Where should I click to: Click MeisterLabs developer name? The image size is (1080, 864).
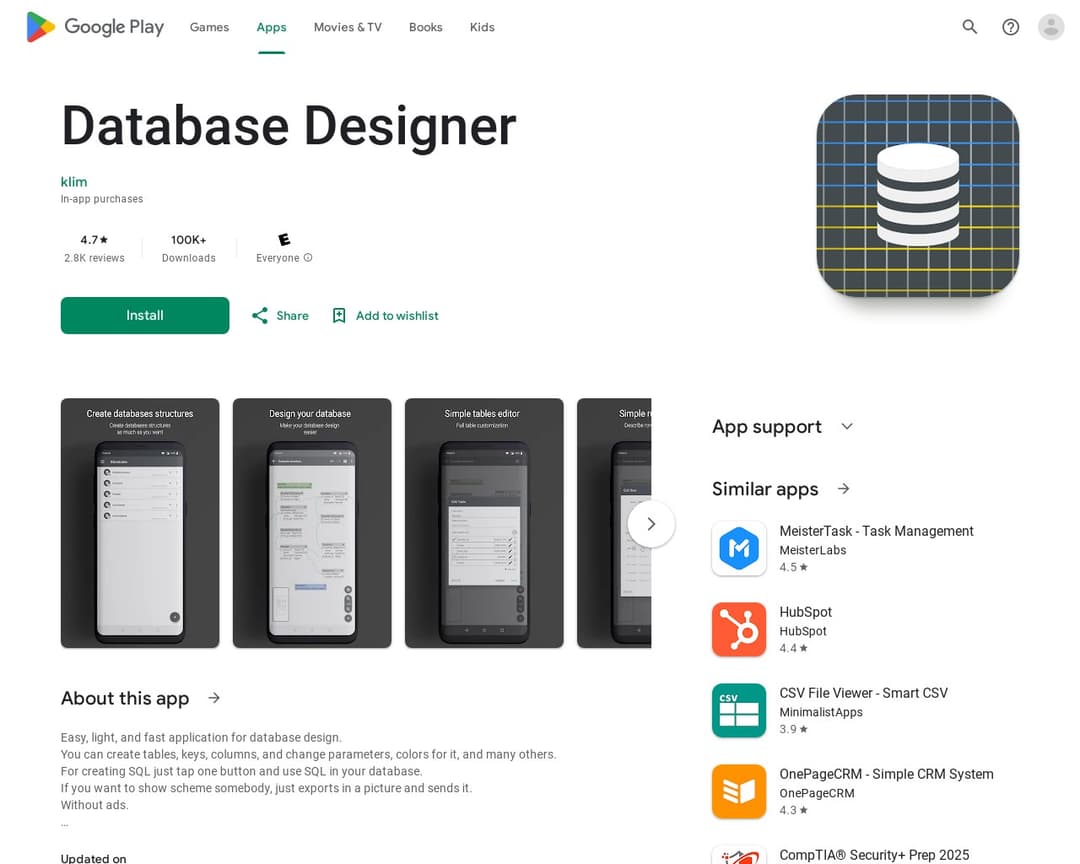pyautogui.click(x=813, y=550)
